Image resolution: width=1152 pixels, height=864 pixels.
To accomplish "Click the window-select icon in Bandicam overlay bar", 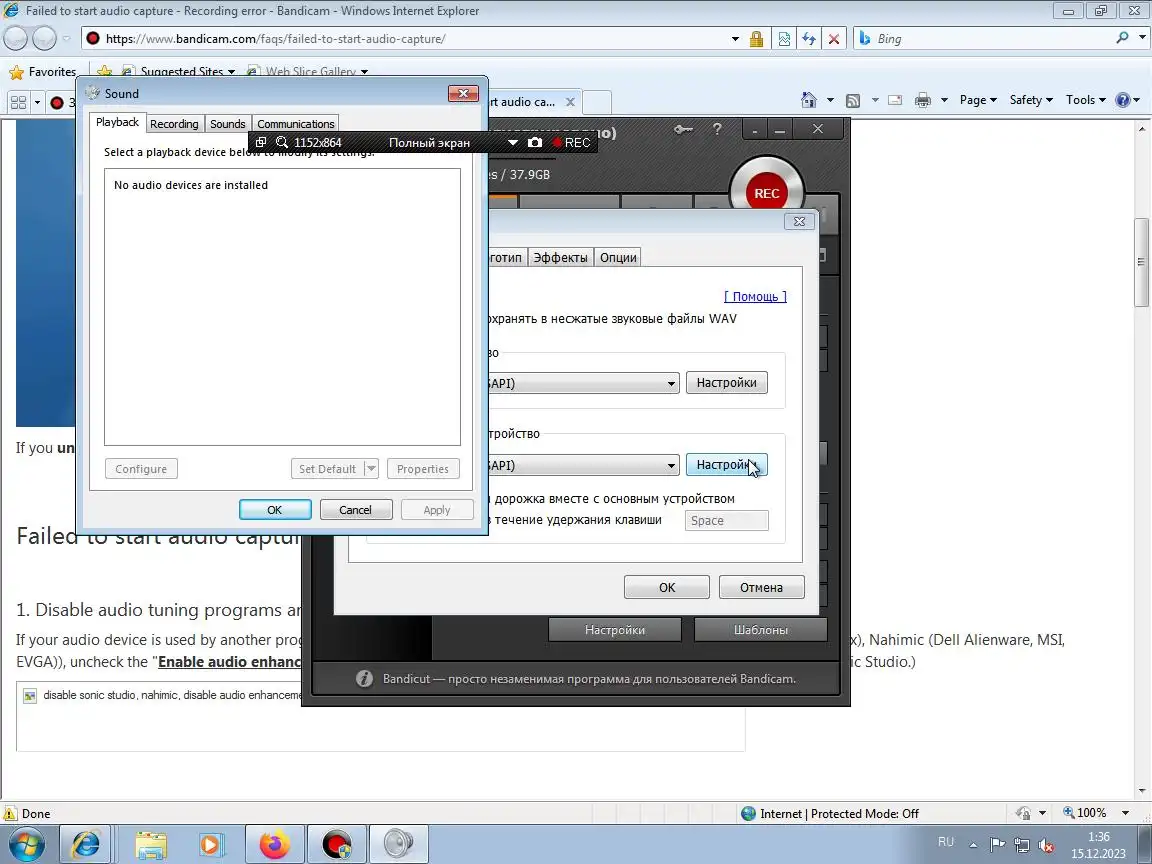I will tap(261, 143).
